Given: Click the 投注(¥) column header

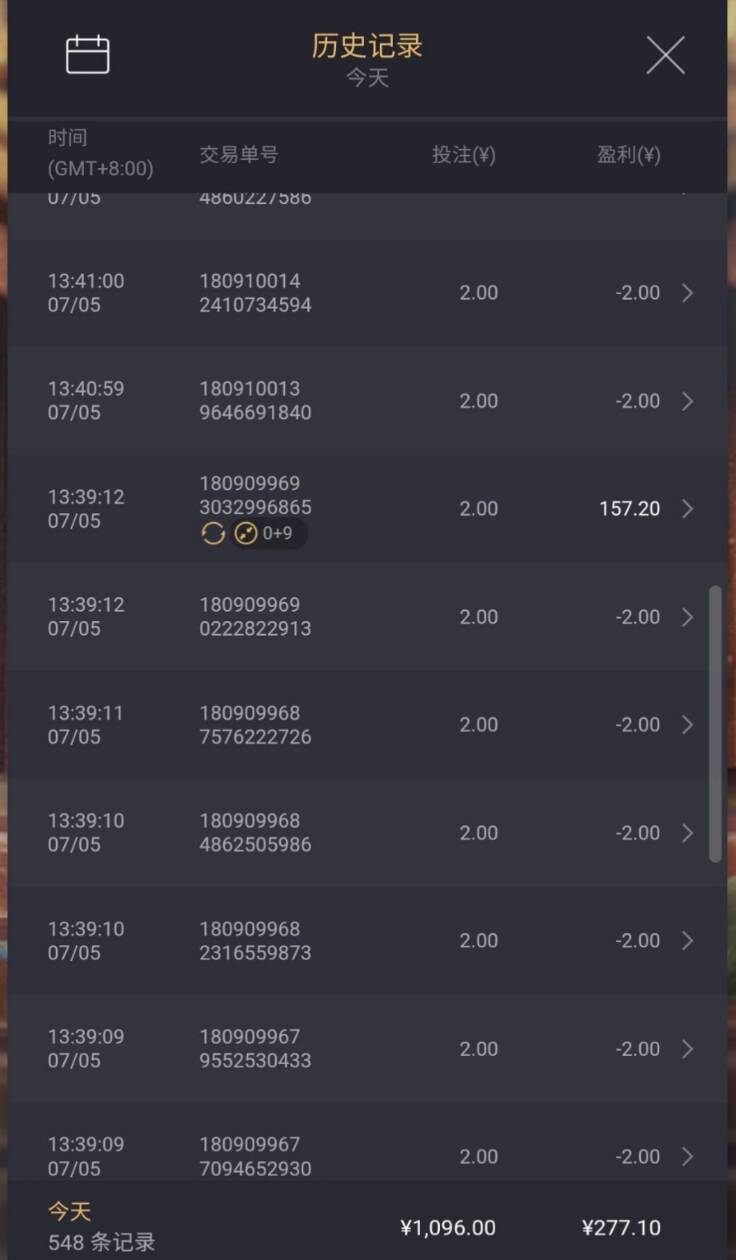Looking at the screenshot, I should (464, 155).
